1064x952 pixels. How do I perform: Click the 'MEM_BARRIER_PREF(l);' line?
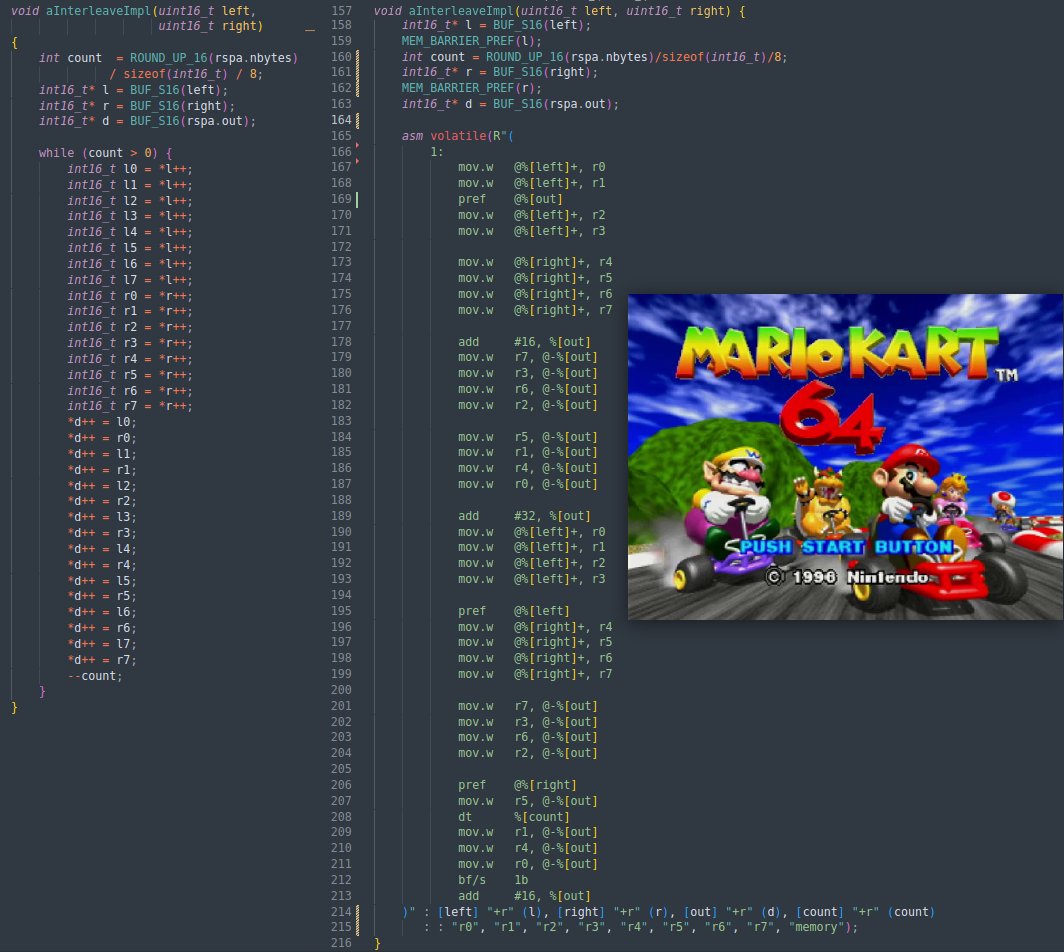(472, 41)
